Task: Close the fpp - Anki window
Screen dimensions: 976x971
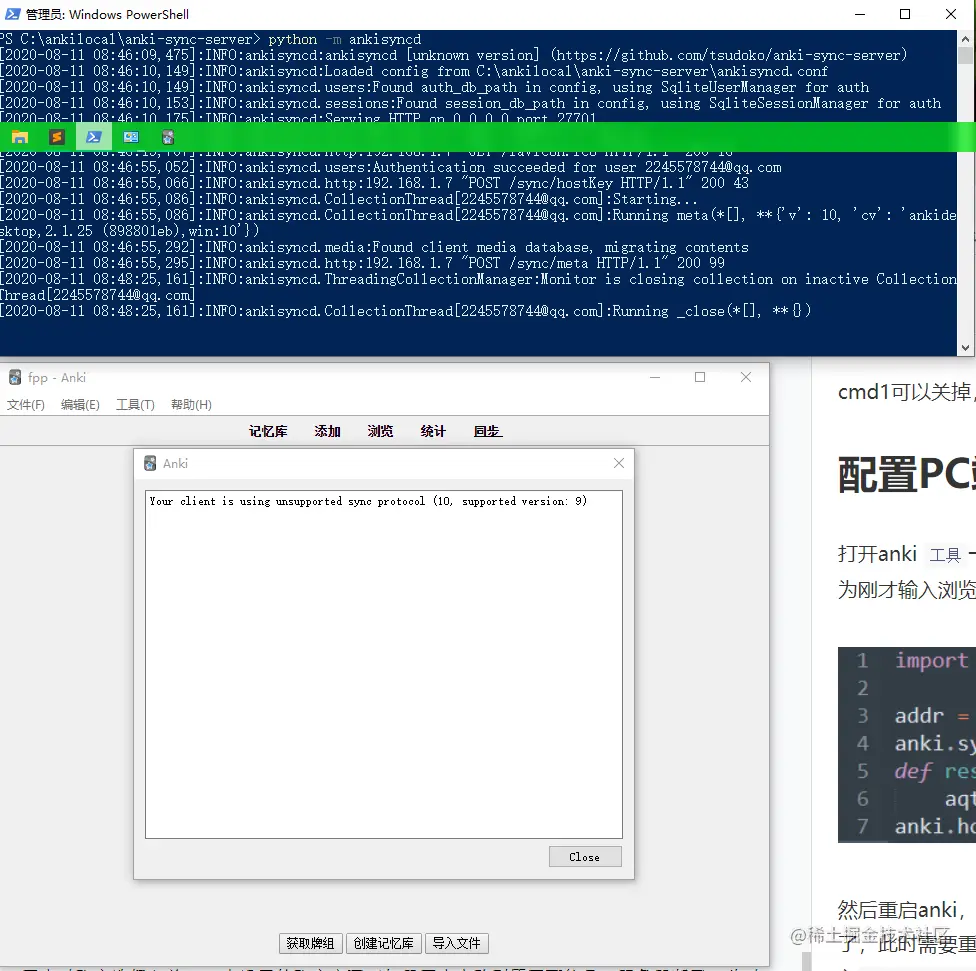Action: 746,377
